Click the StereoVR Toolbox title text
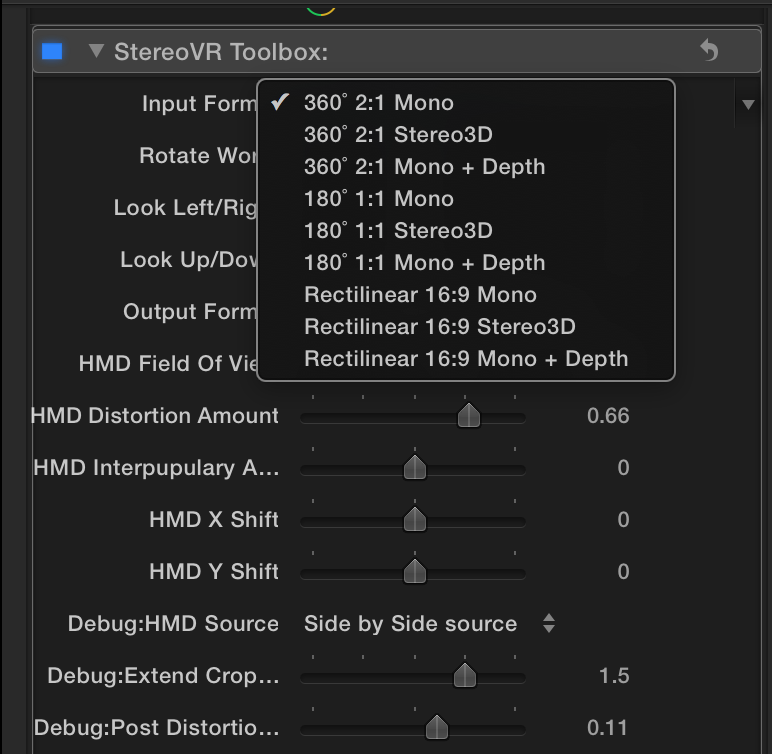Viewport: 772px width, 754px height. tap(221, 52)
